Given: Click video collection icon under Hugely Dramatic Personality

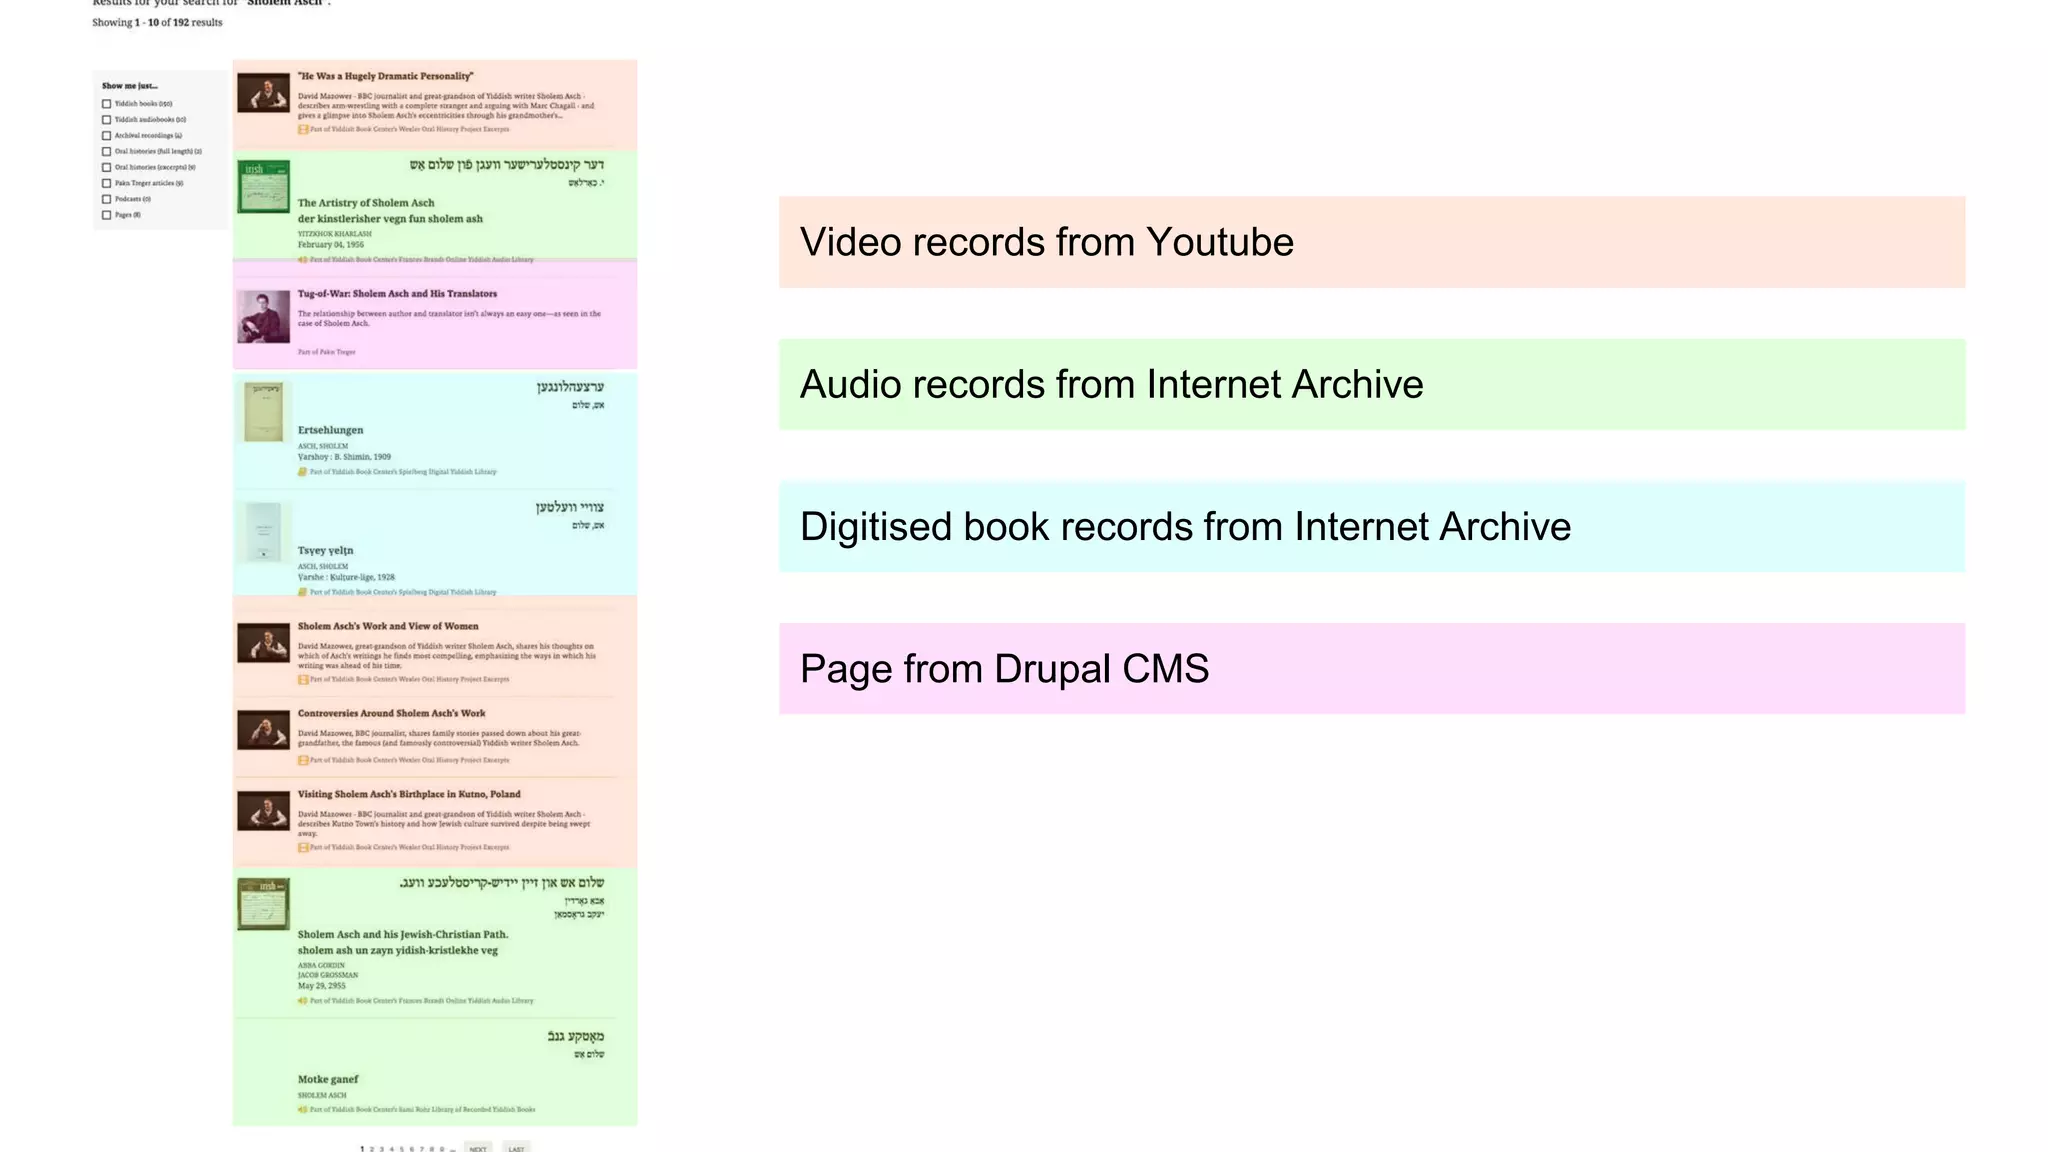Looking at the screenshot, I should pos(302,129).
